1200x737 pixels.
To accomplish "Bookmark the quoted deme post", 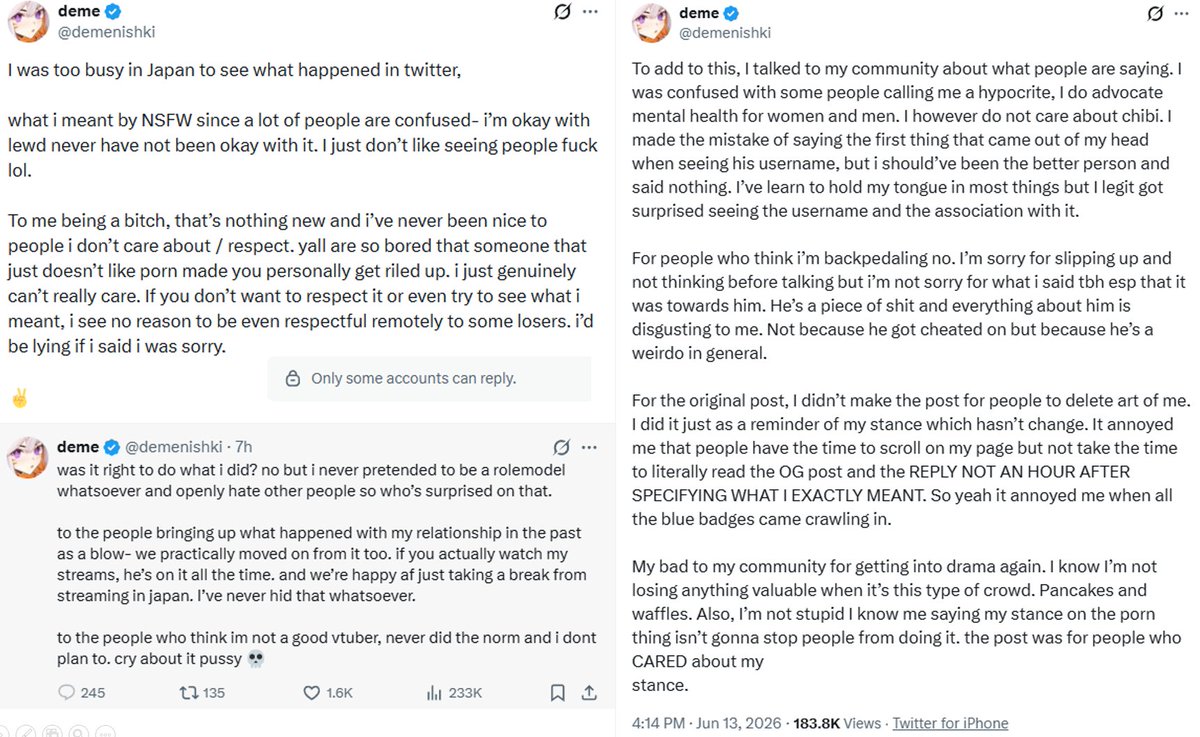I will 558,692.
